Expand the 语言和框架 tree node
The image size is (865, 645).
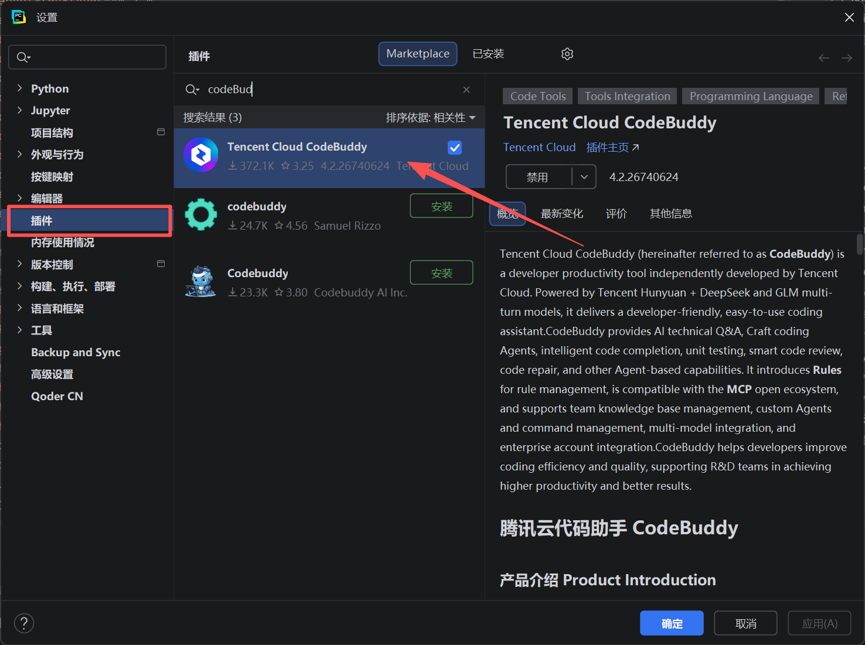(19, 308)
